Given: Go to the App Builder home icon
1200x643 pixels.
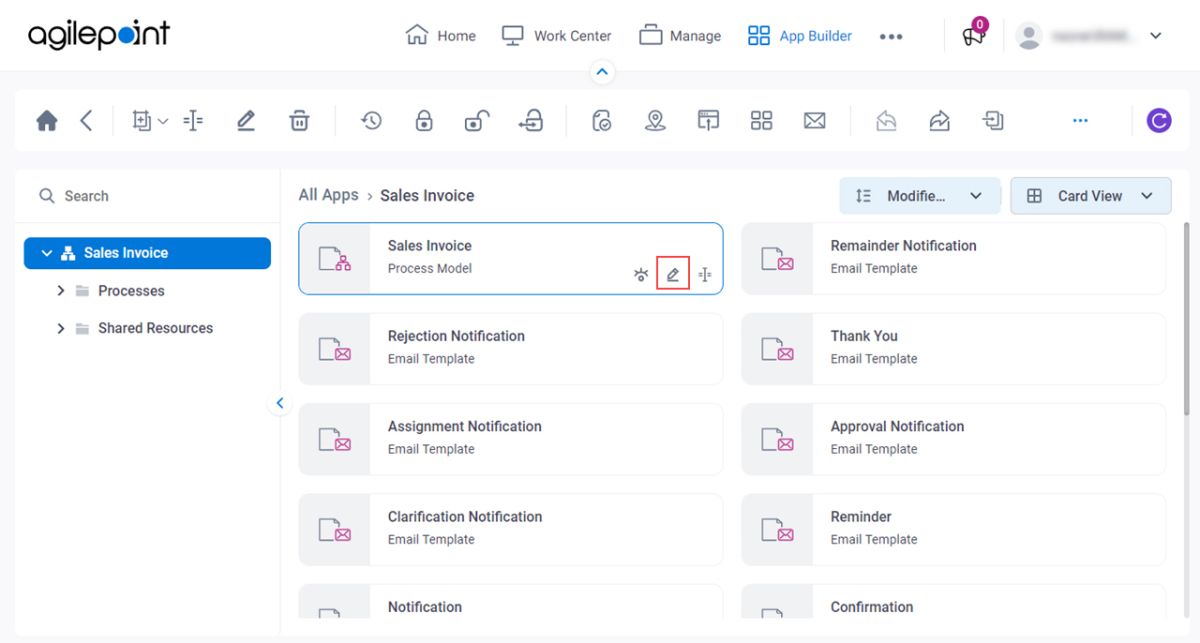Looking at the screenshot, I should [46, 121].
